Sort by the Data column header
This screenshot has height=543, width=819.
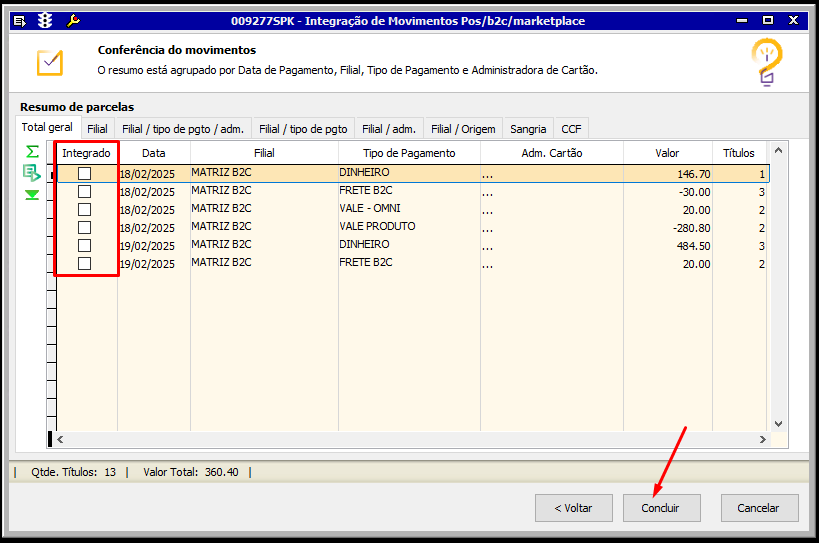click(x=154, y=153)
